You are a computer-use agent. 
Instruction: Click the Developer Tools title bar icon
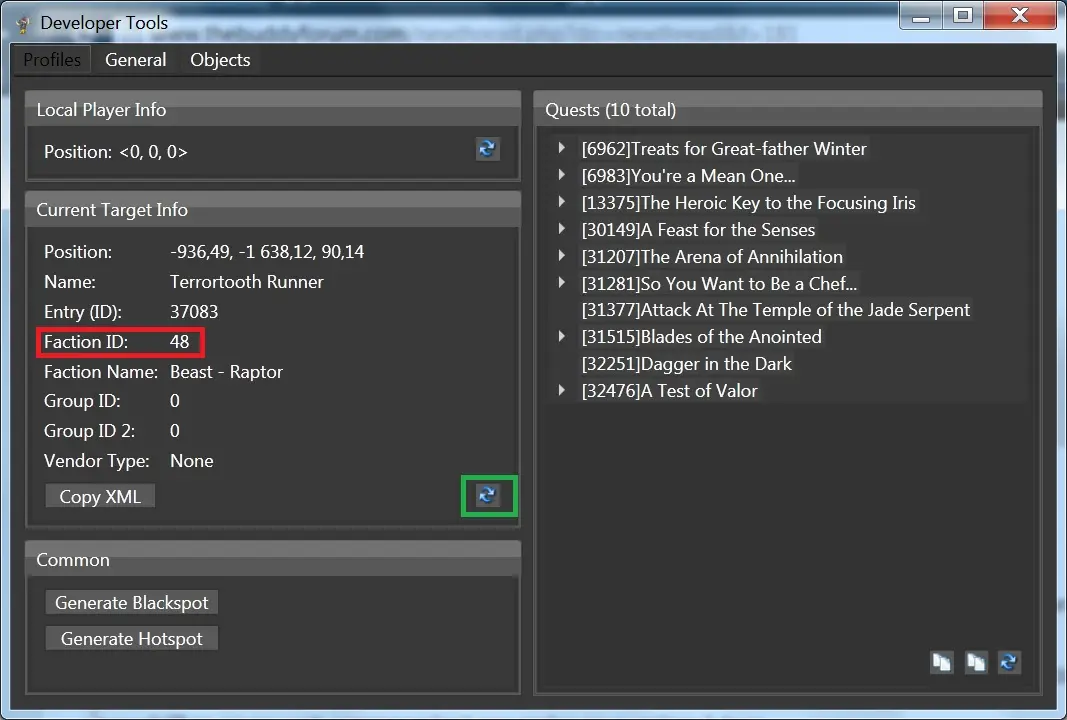click(x=22, y=22)
